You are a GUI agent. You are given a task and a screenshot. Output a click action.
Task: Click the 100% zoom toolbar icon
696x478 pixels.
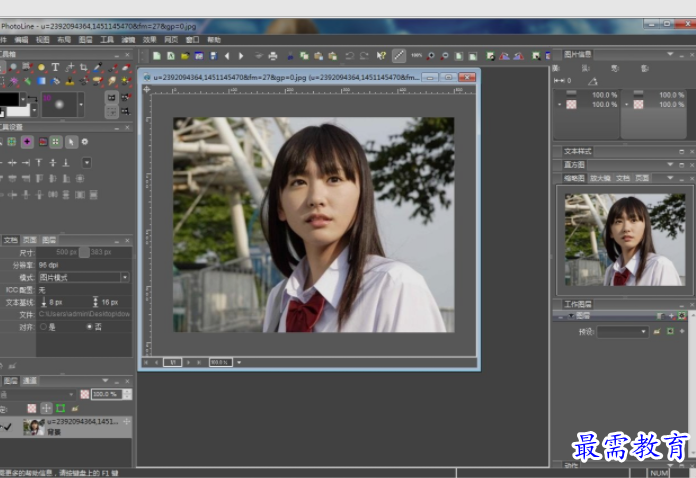(416, 55)
